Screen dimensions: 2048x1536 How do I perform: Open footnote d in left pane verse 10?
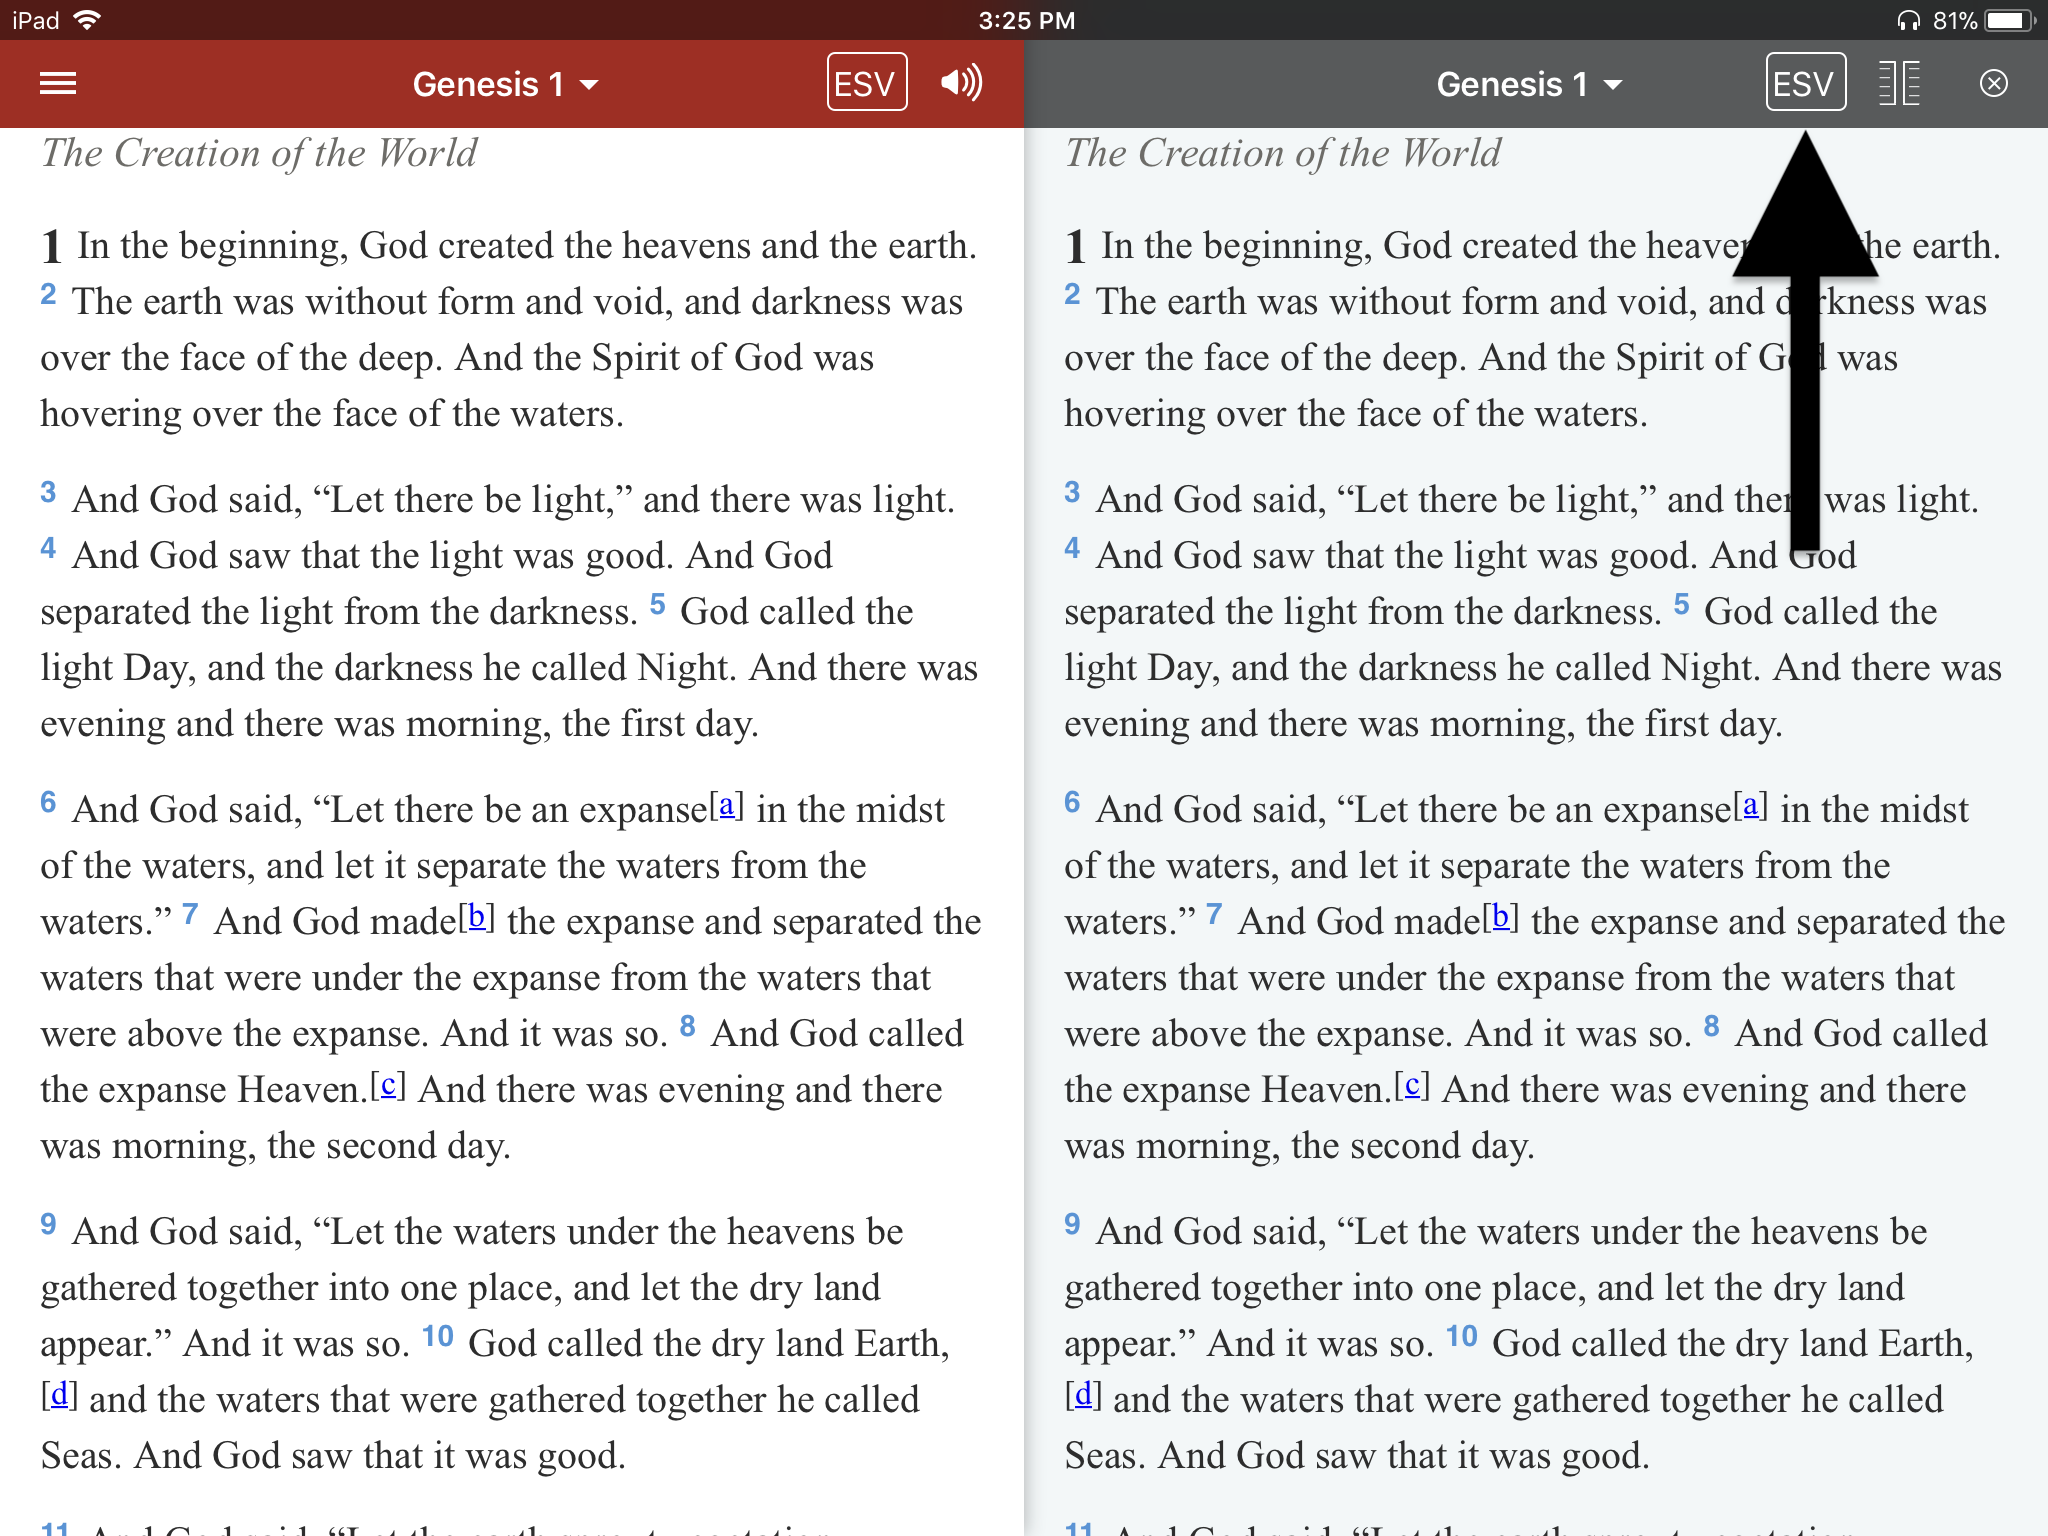(x=59, y=1395)
